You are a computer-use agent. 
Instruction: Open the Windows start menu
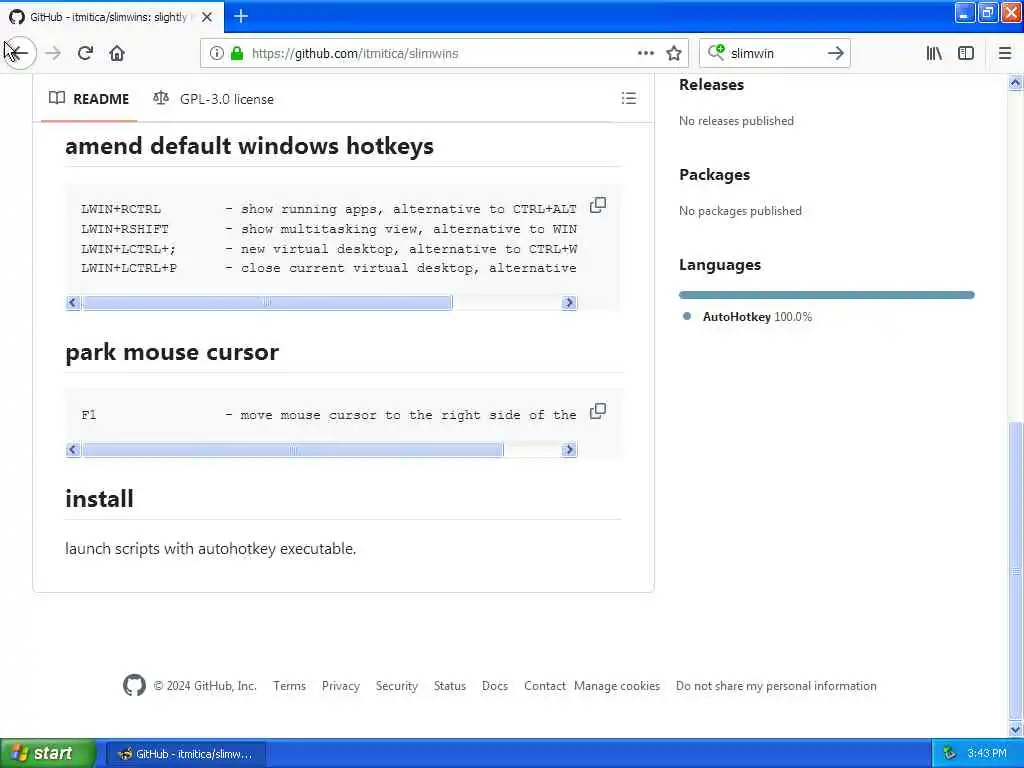pyautogui.click(x=47, y=753)
